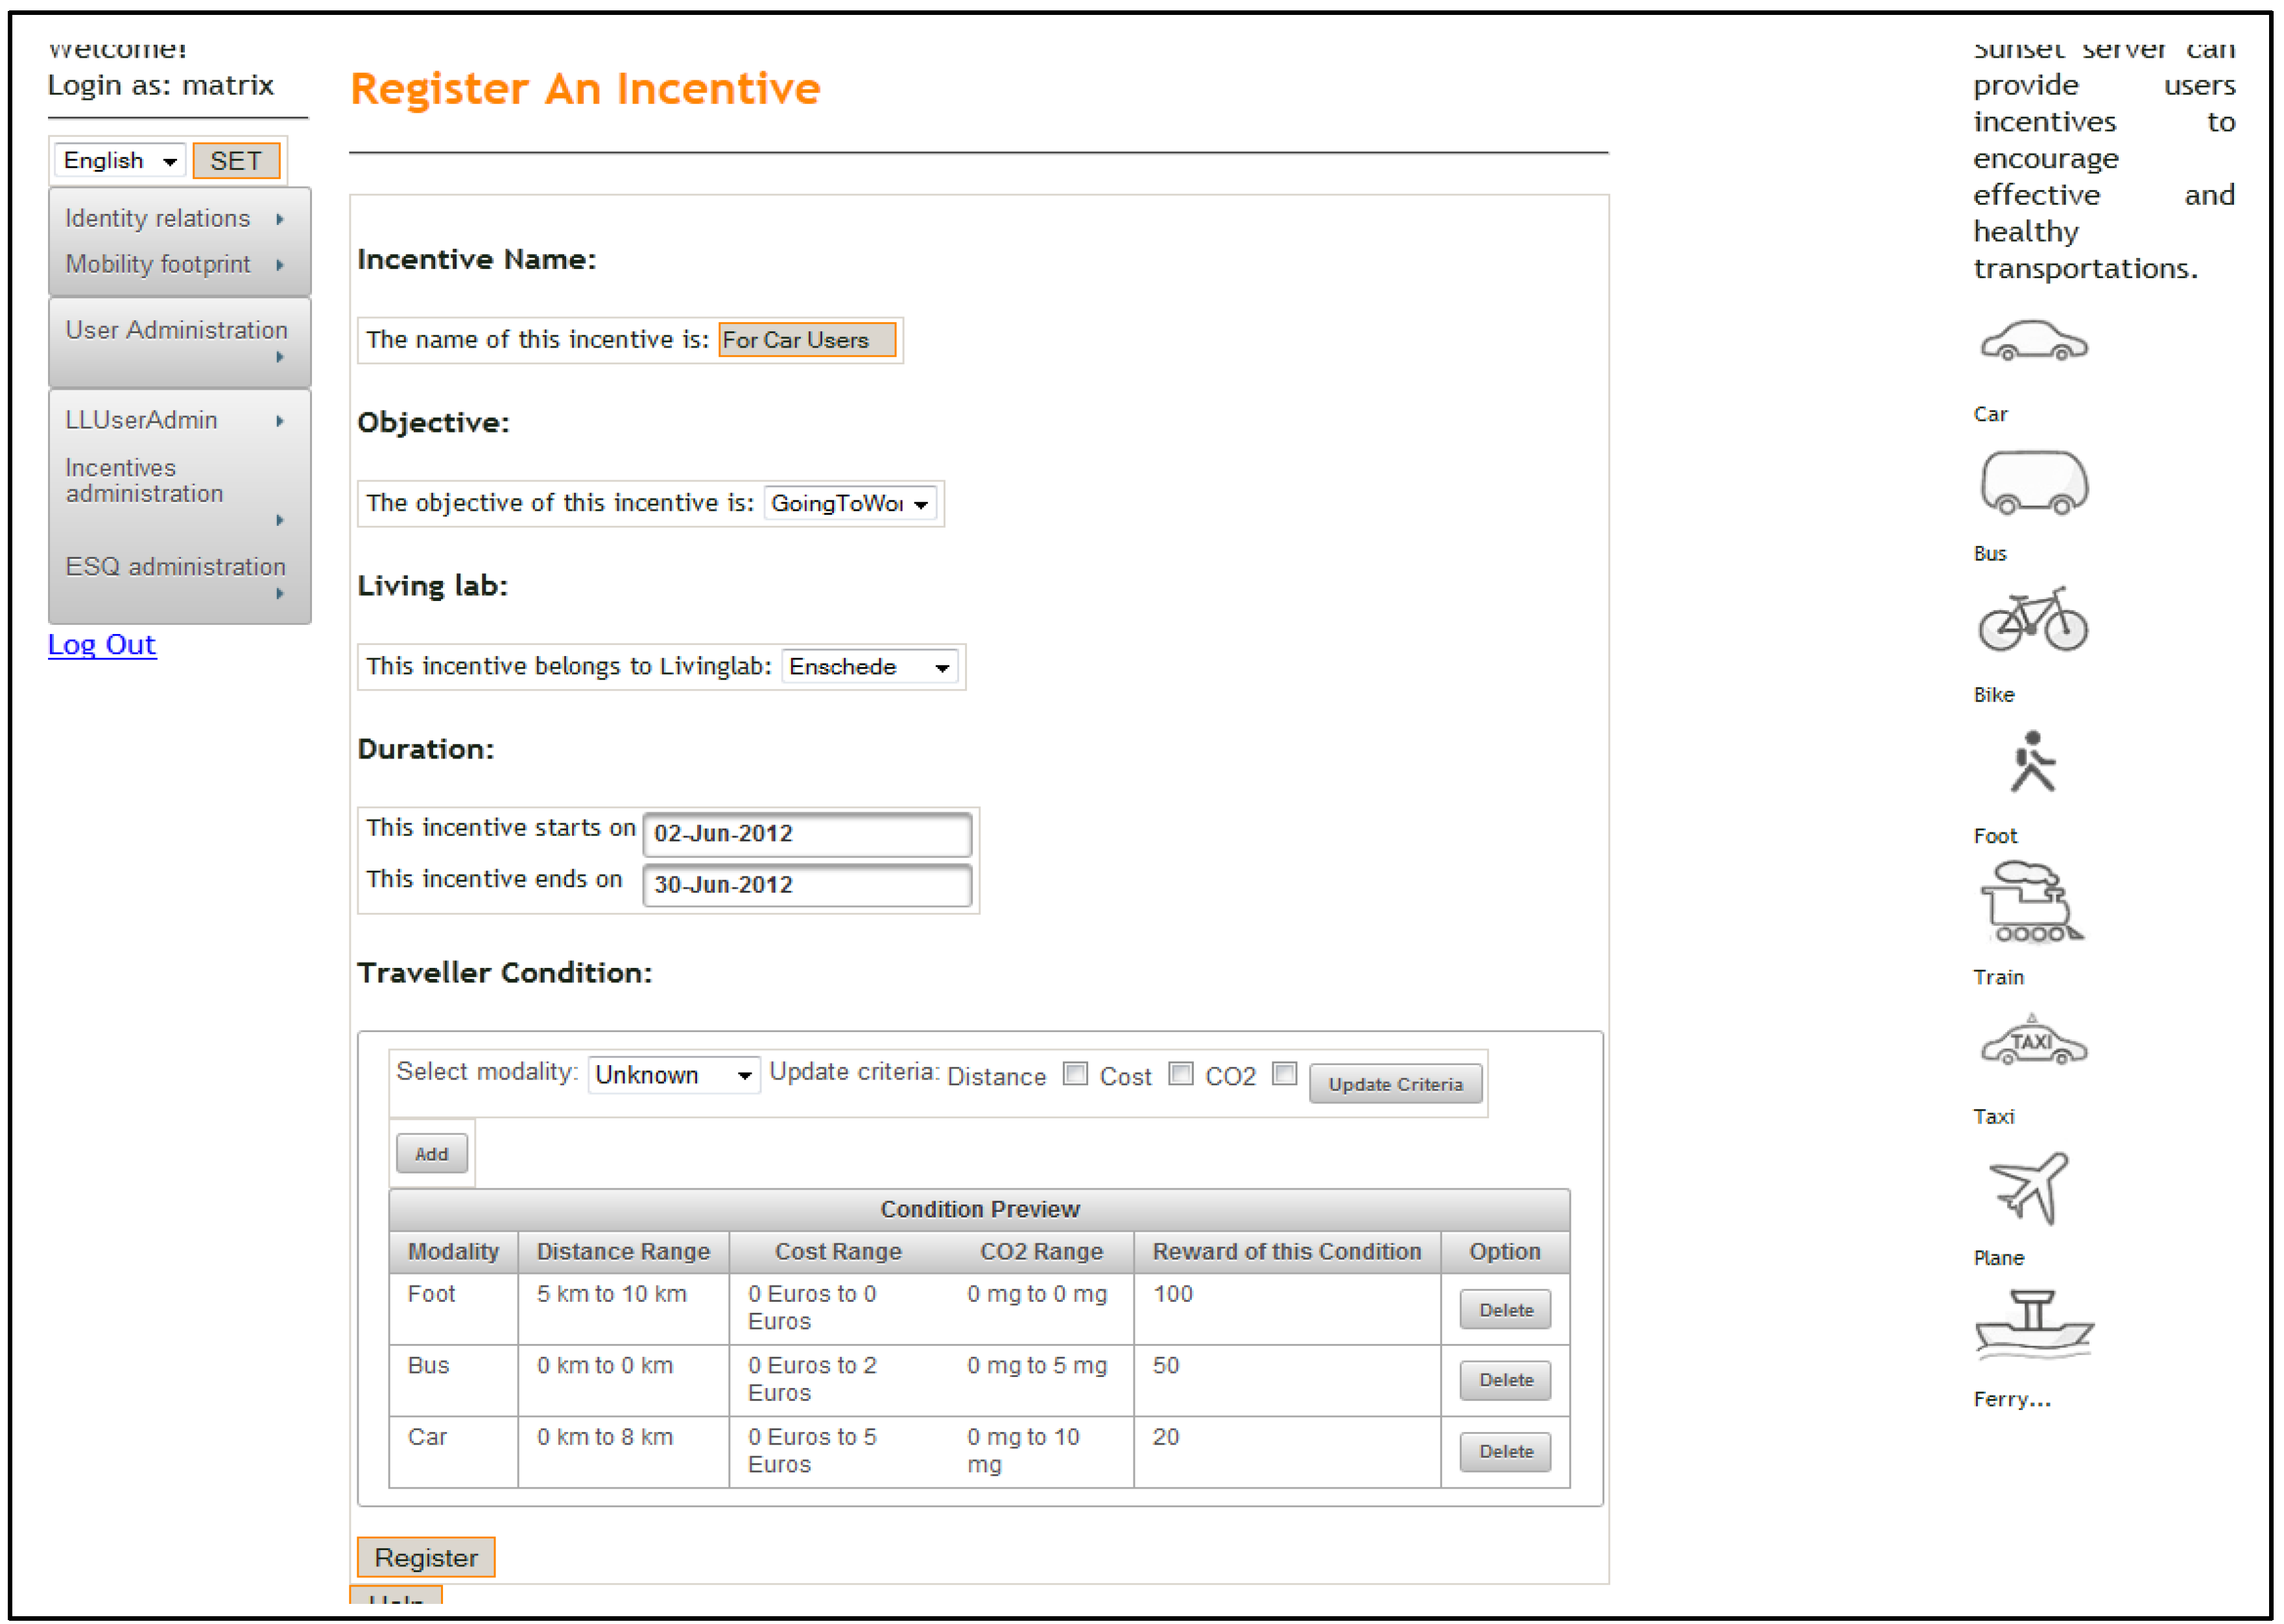Click the Log Out link
The height and width of the screenshot is (1624, 2284).
[102, 645]
